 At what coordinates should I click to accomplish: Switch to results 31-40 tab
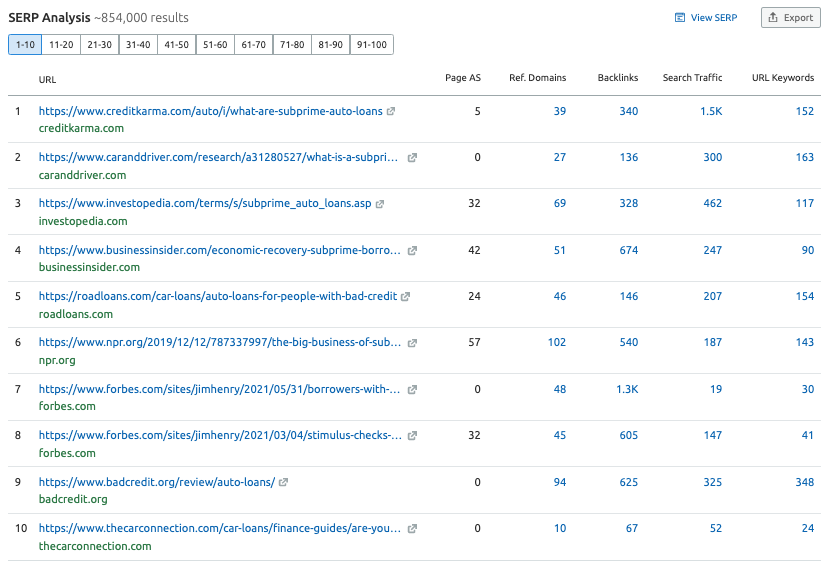[x=138, y=45]
